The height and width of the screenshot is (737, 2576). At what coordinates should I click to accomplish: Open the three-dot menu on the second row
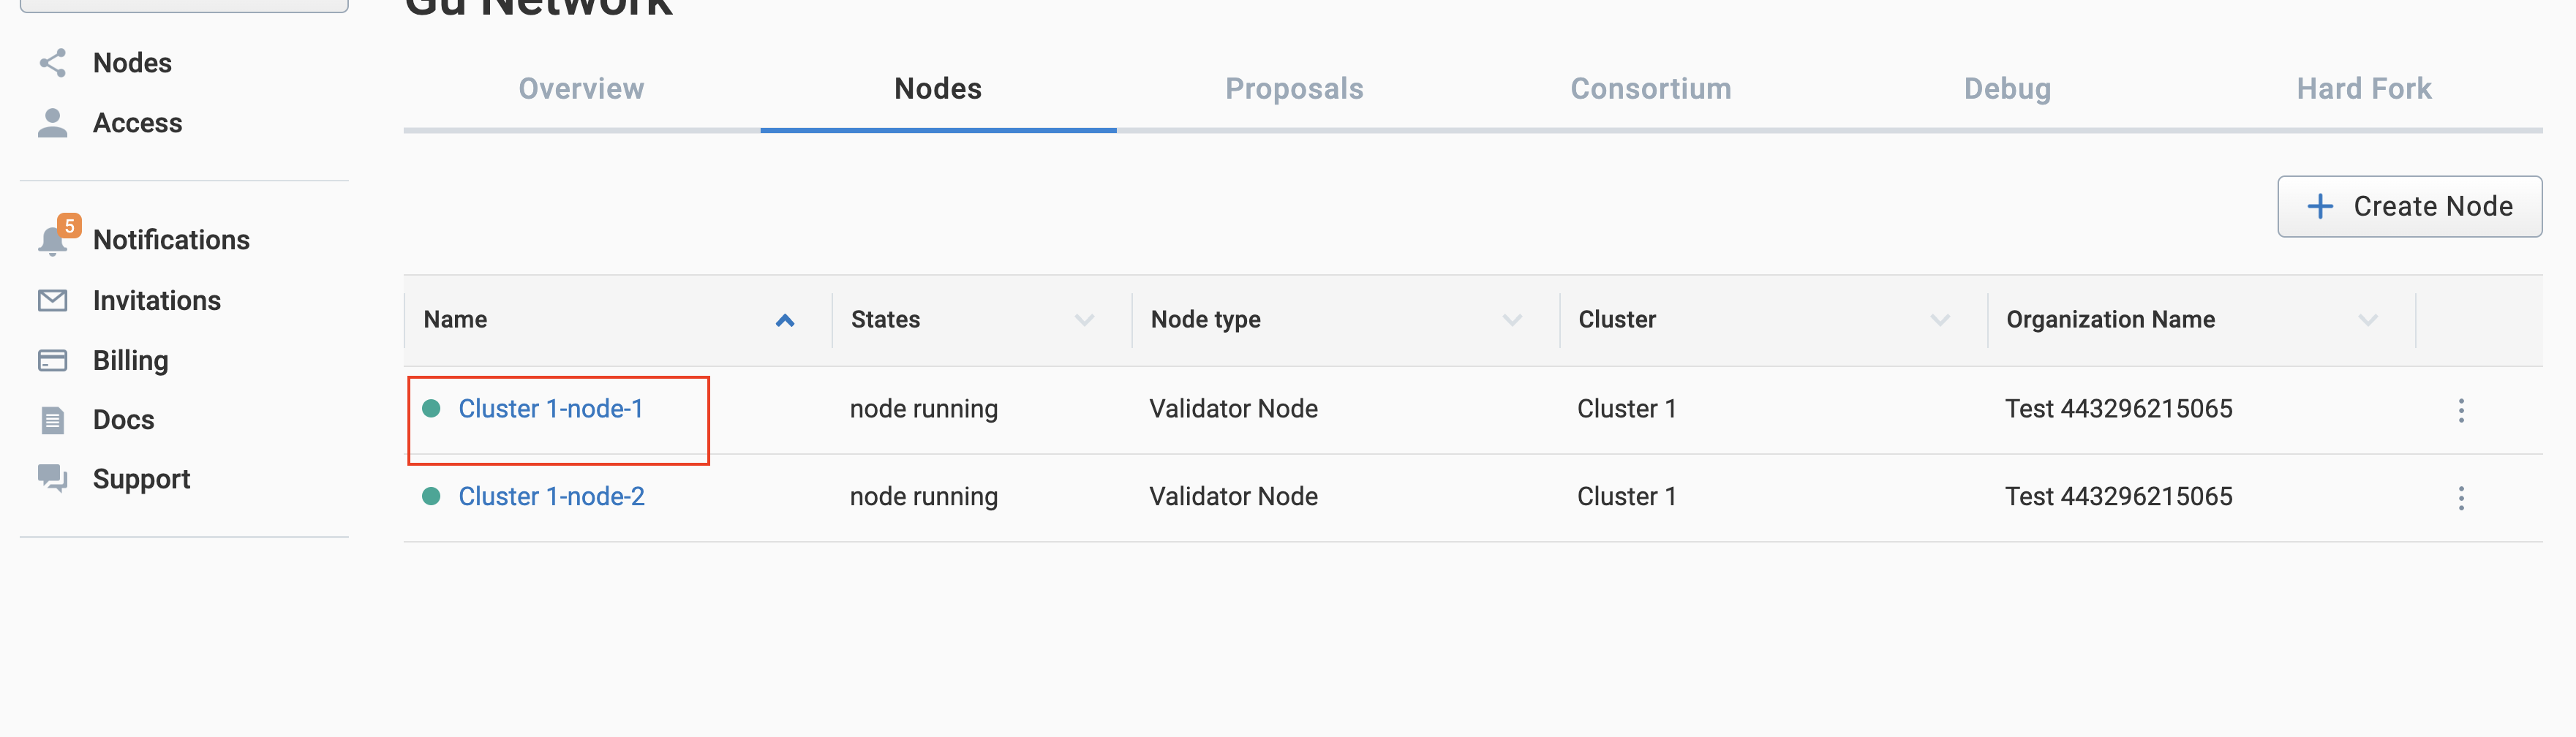[2461, 498]
